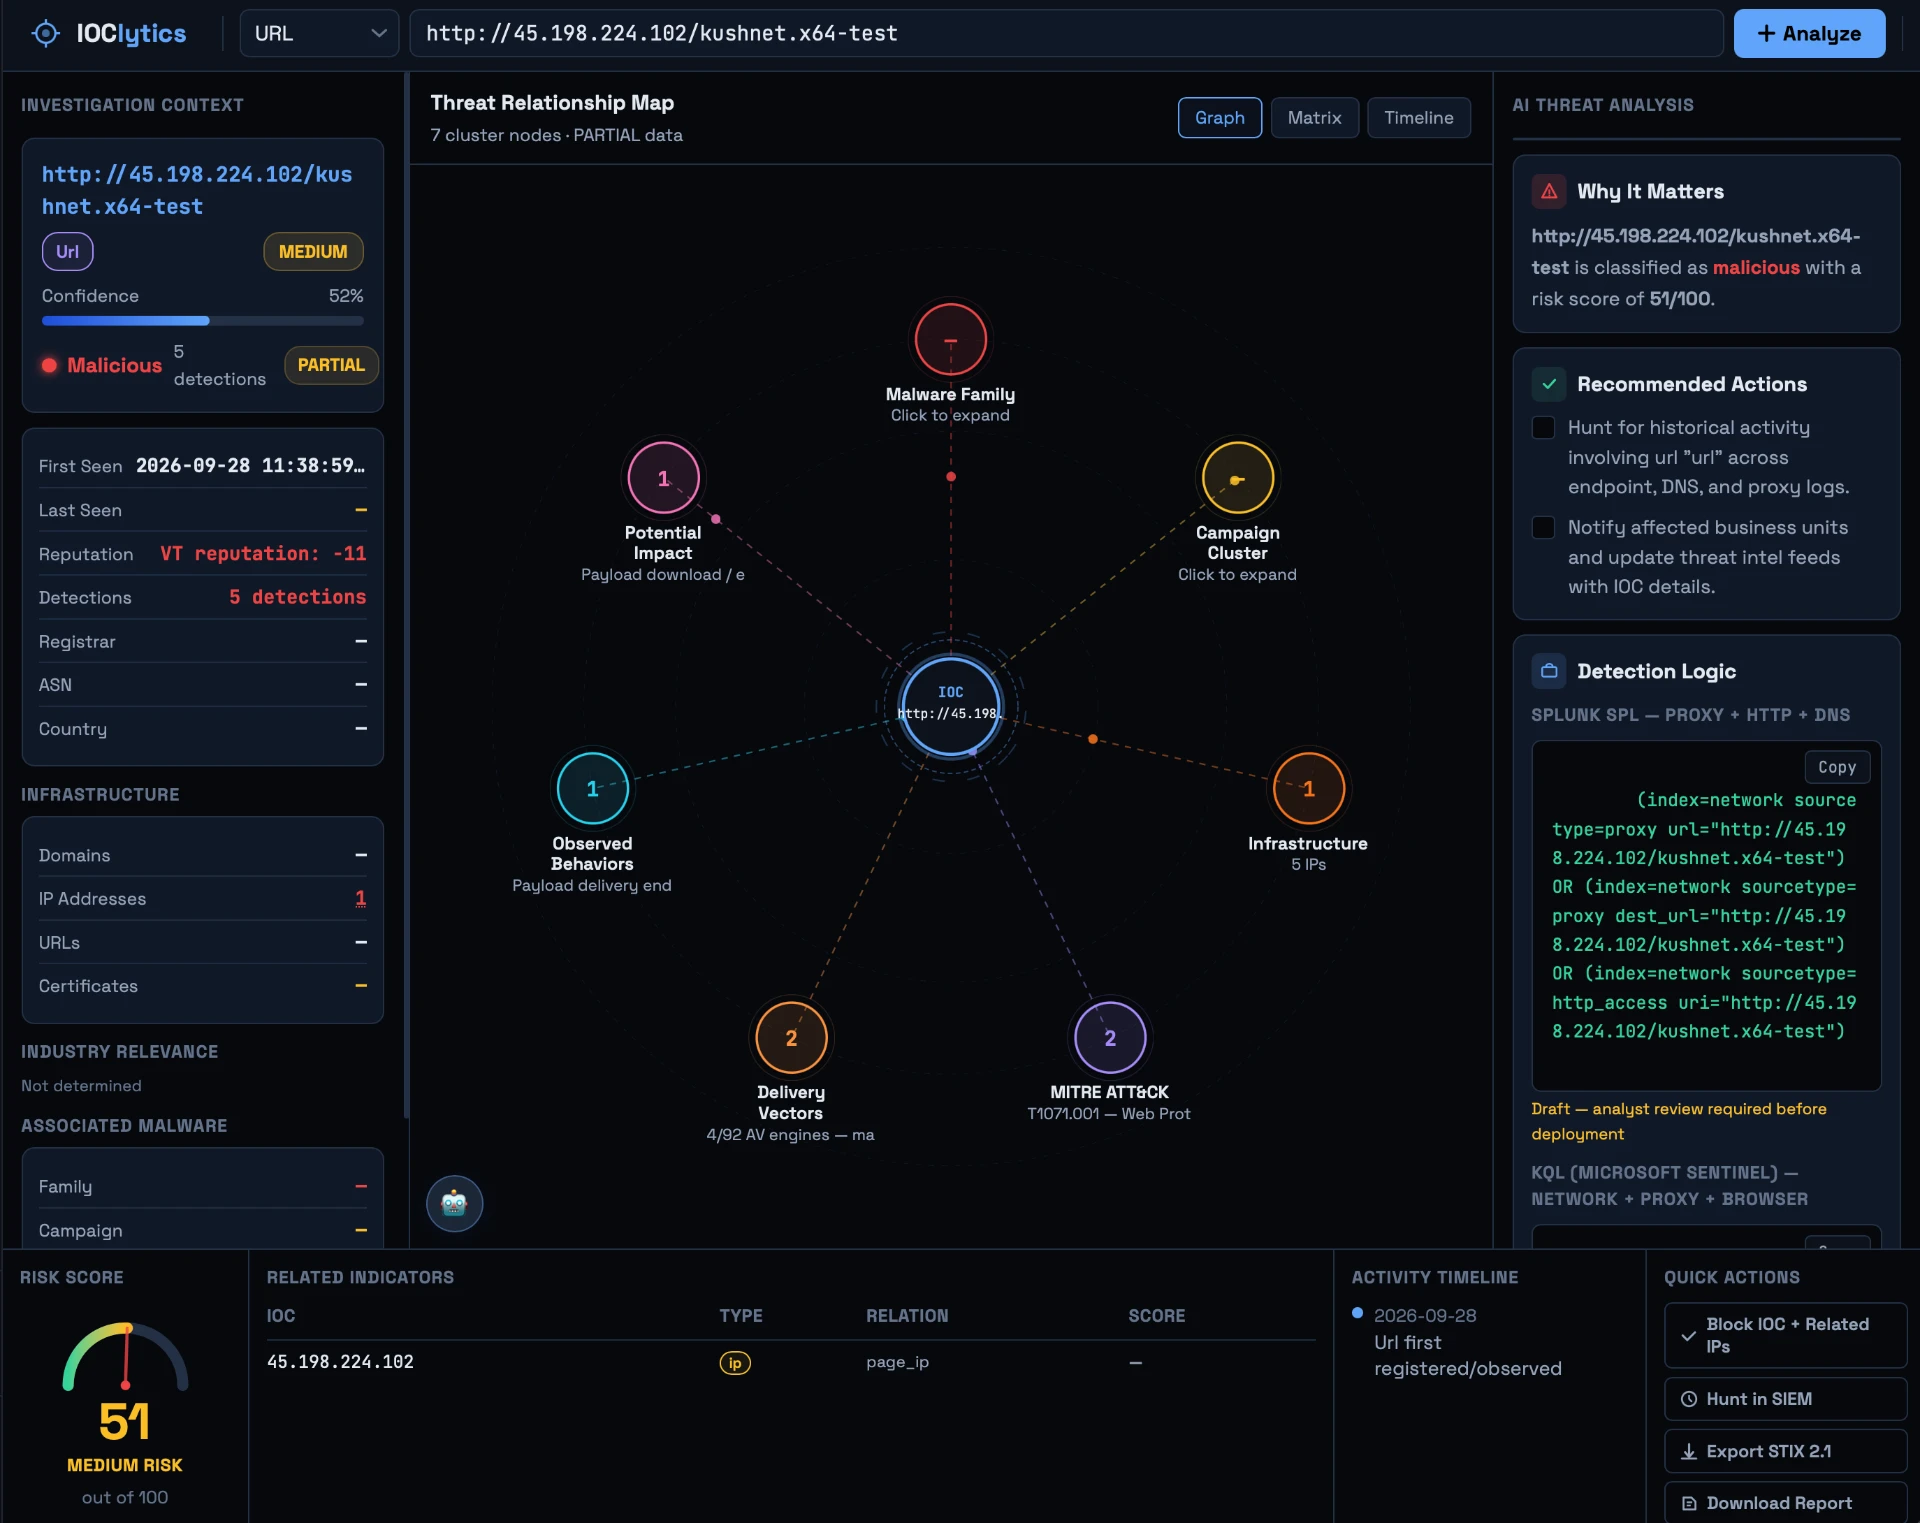The height and width of the screenshot is (1523, 1920).
Task: Switch to the Timeline view tab
Action: 1418,118
